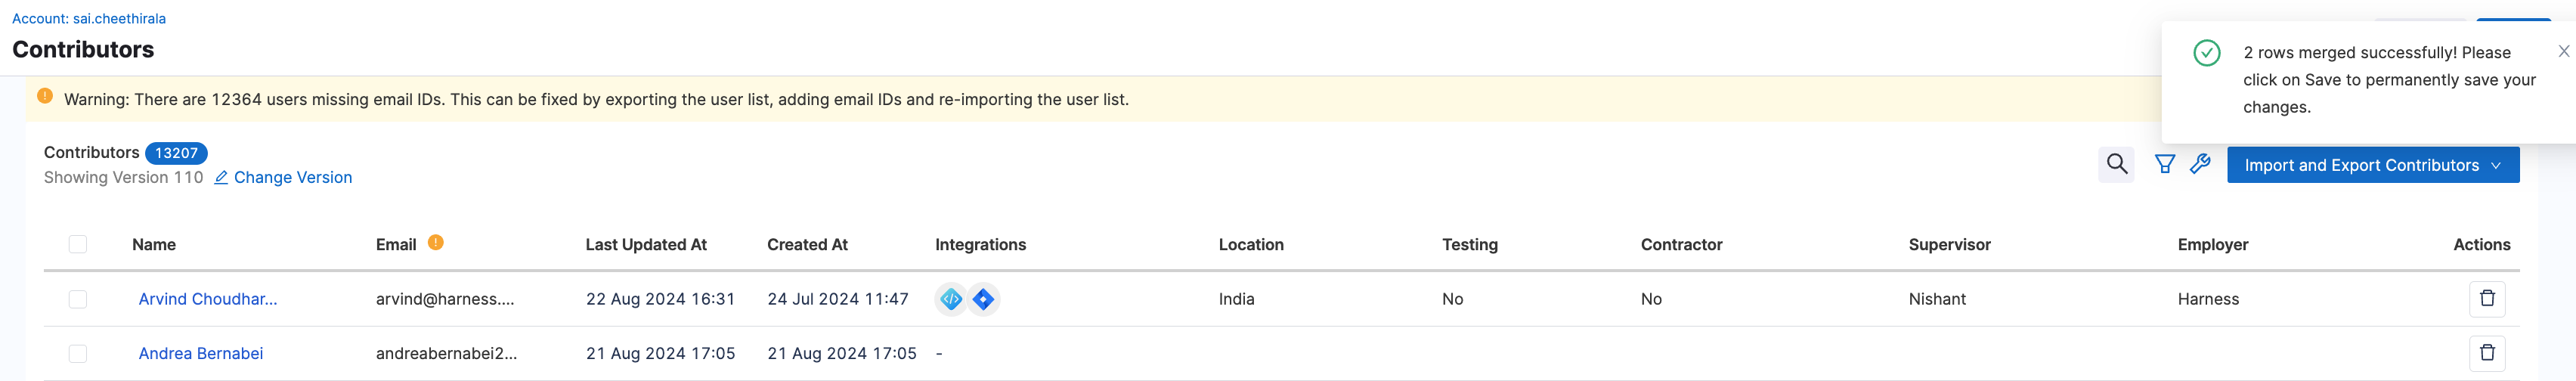This screenshot has height=381, width=2576.
Task: Delete Andrea Bernabei row with trash icon
Action: pyautogui.click(x=2487, y=353)
